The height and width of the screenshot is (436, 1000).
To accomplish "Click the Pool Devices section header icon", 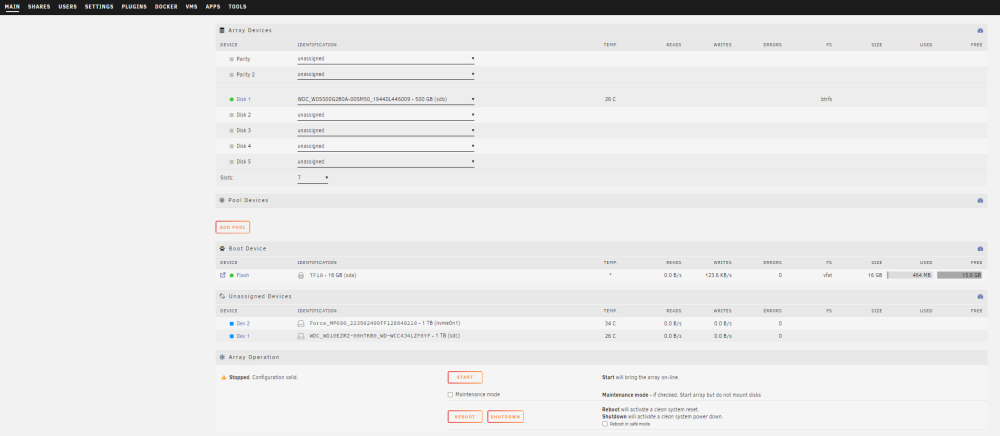I will [222, 200].
